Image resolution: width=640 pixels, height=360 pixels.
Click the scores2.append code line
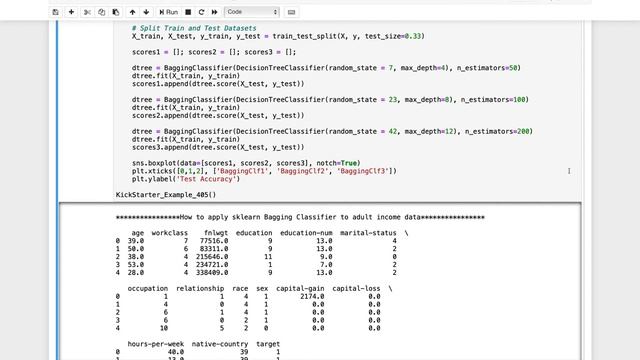point(218,116)
